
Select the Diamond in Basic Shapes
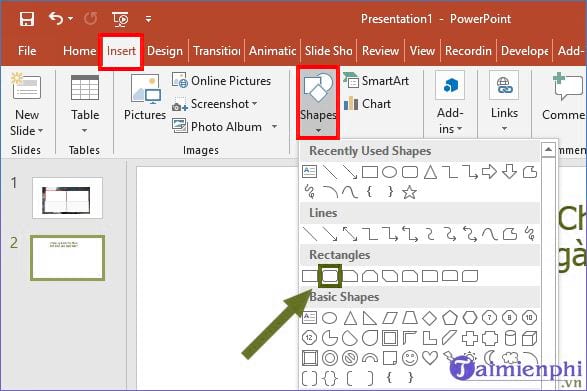(x=429, y=318)
